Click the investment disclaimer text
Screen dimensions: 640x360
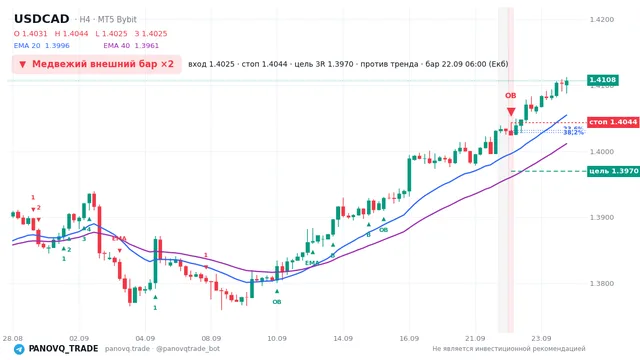point(509,349)
